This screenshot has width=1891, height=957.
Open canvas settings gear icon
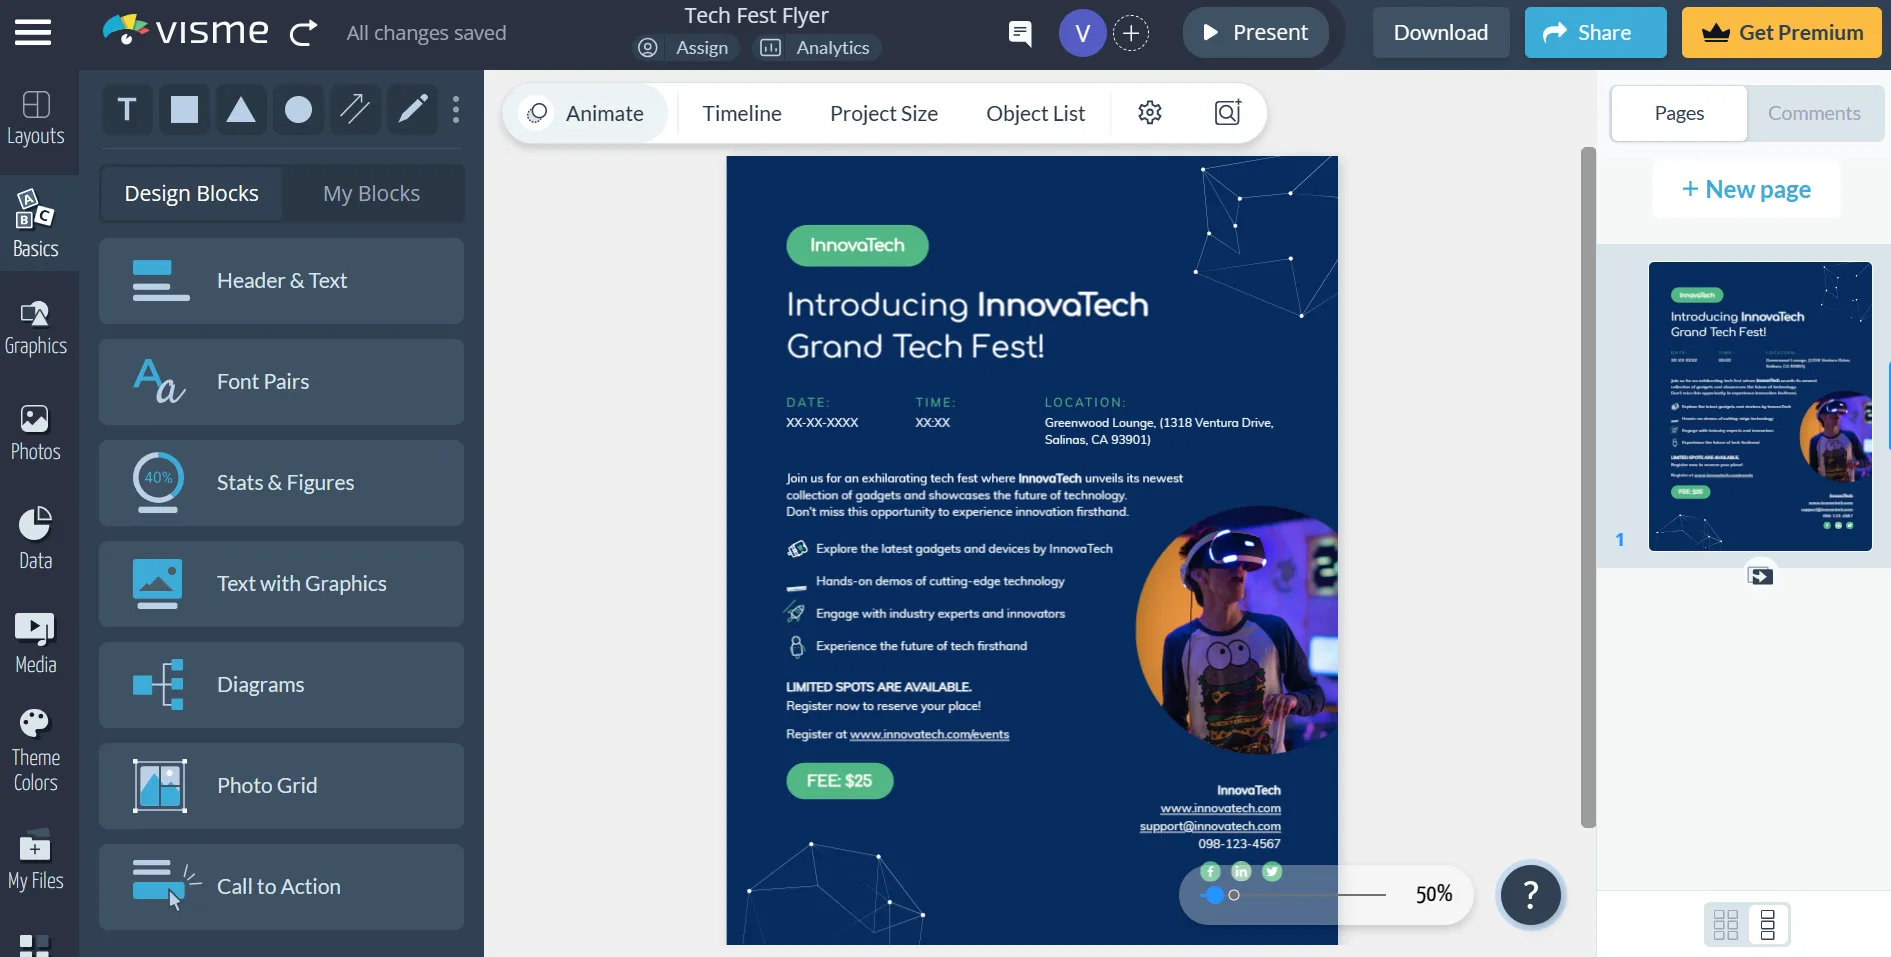click(x=1150, y=112)
